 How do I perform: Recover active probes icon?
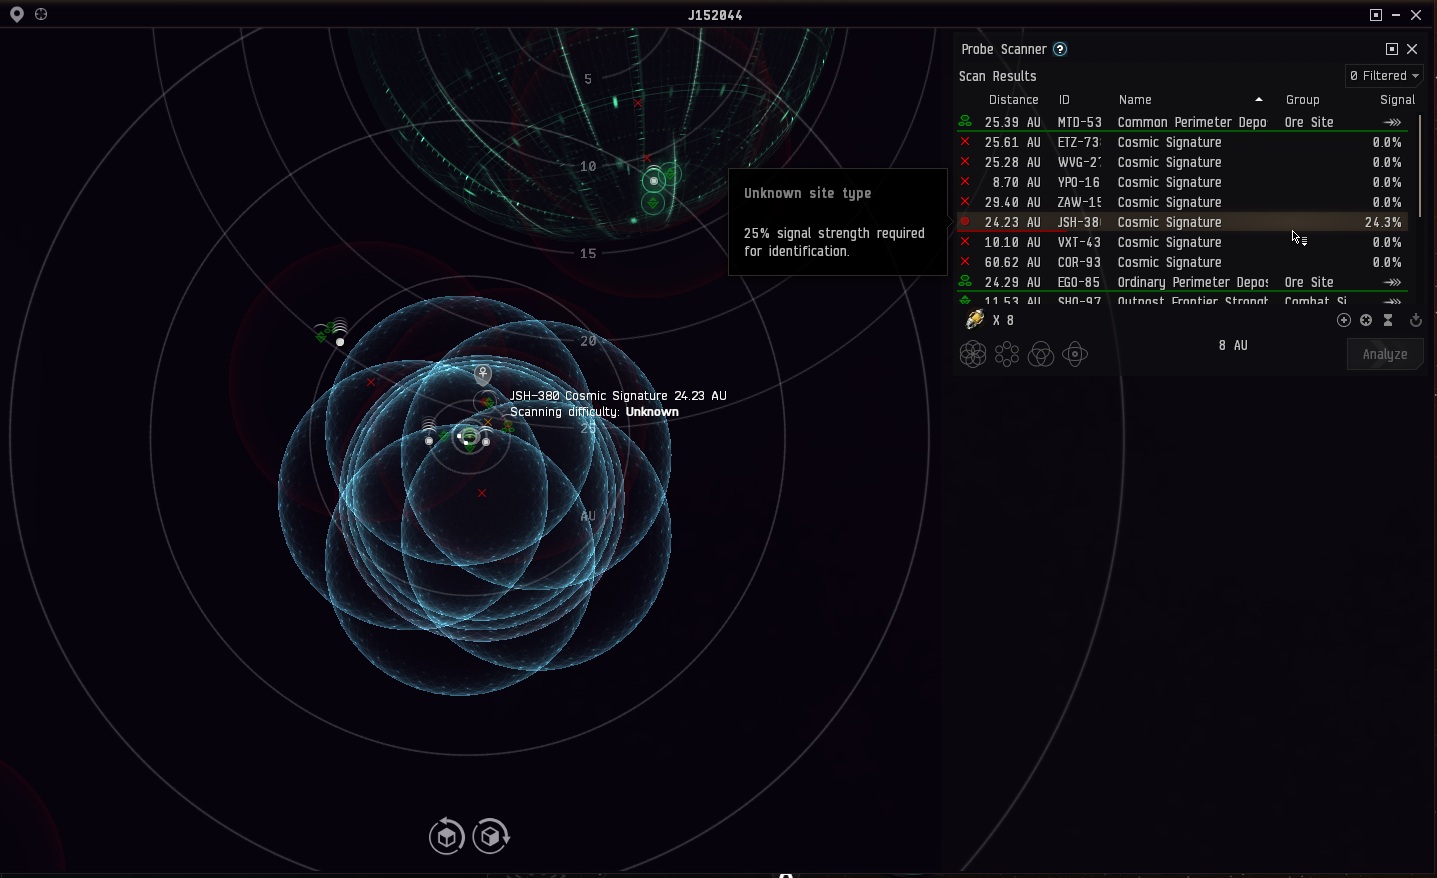point(1416,320)
